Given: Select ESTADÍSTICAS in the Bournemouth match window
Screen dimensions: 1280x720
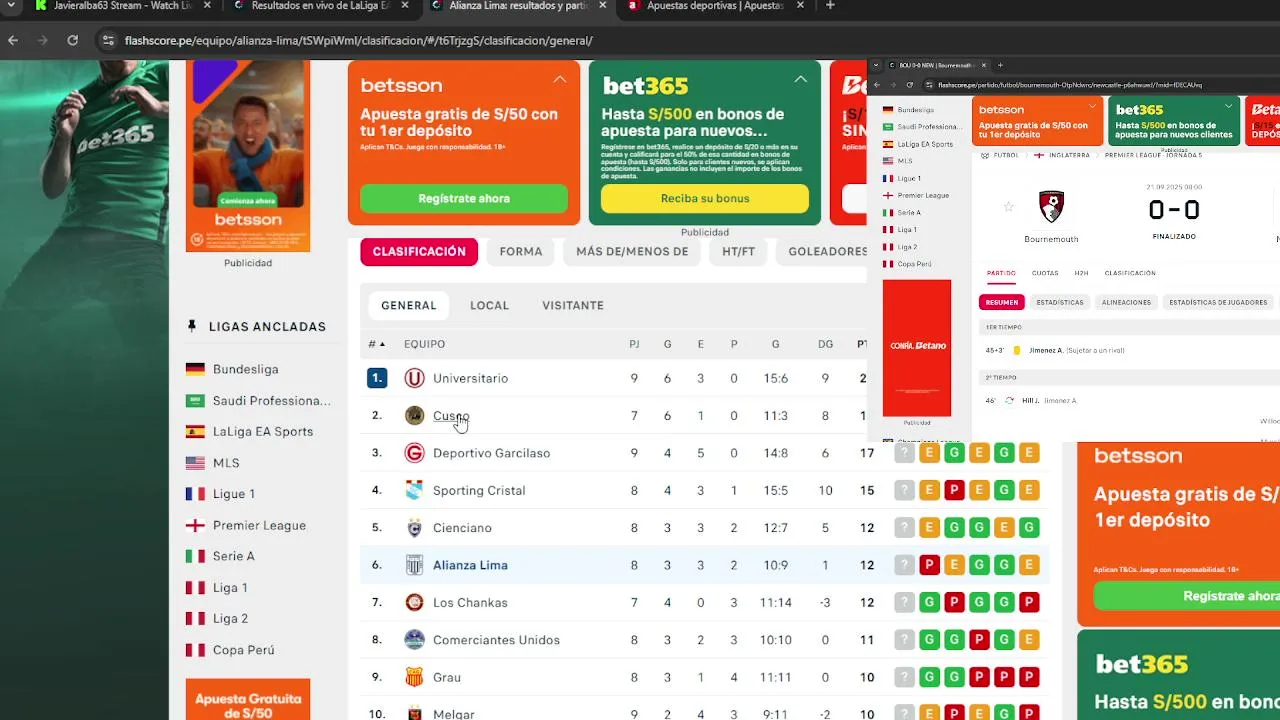Looking at the screenshot, I should pos(1060,302).
